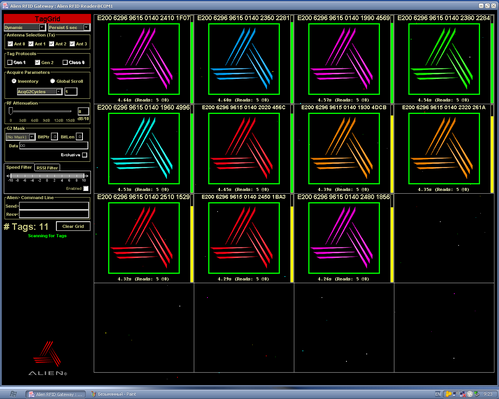Select the orange tag icon ending 2320 261A
This screenshot has height=399, width=499.
pyautogui.click(x=444, y=148)
